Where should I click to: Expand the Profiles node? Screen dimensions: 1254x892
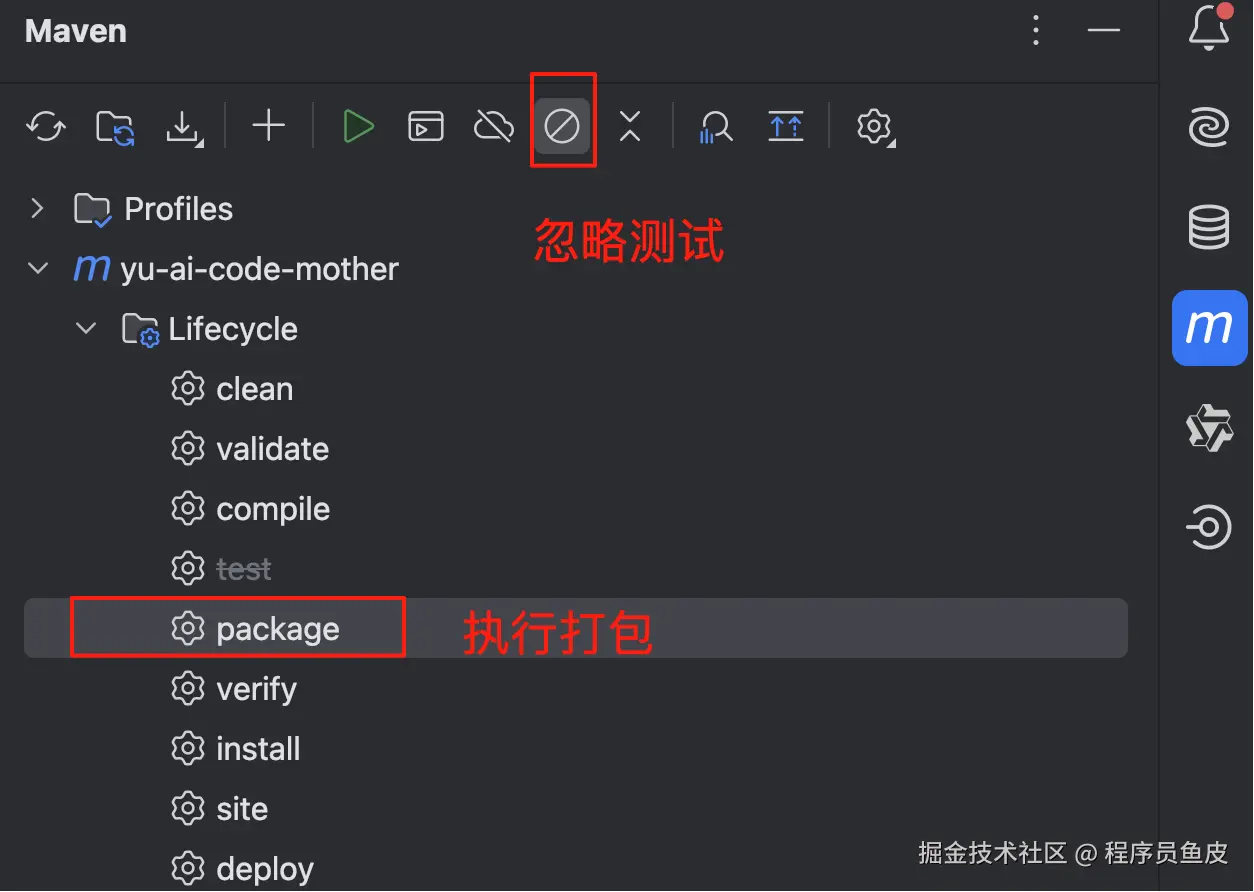[x=38, y=208]
